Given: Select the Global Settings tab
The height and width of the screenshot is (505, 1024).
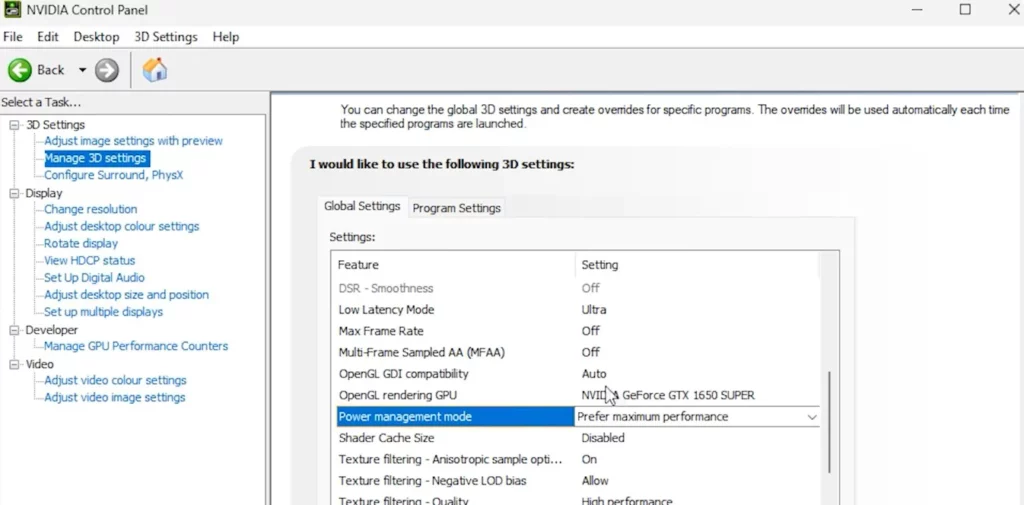Looking at the screenshot, I should (x=362, y=206).
